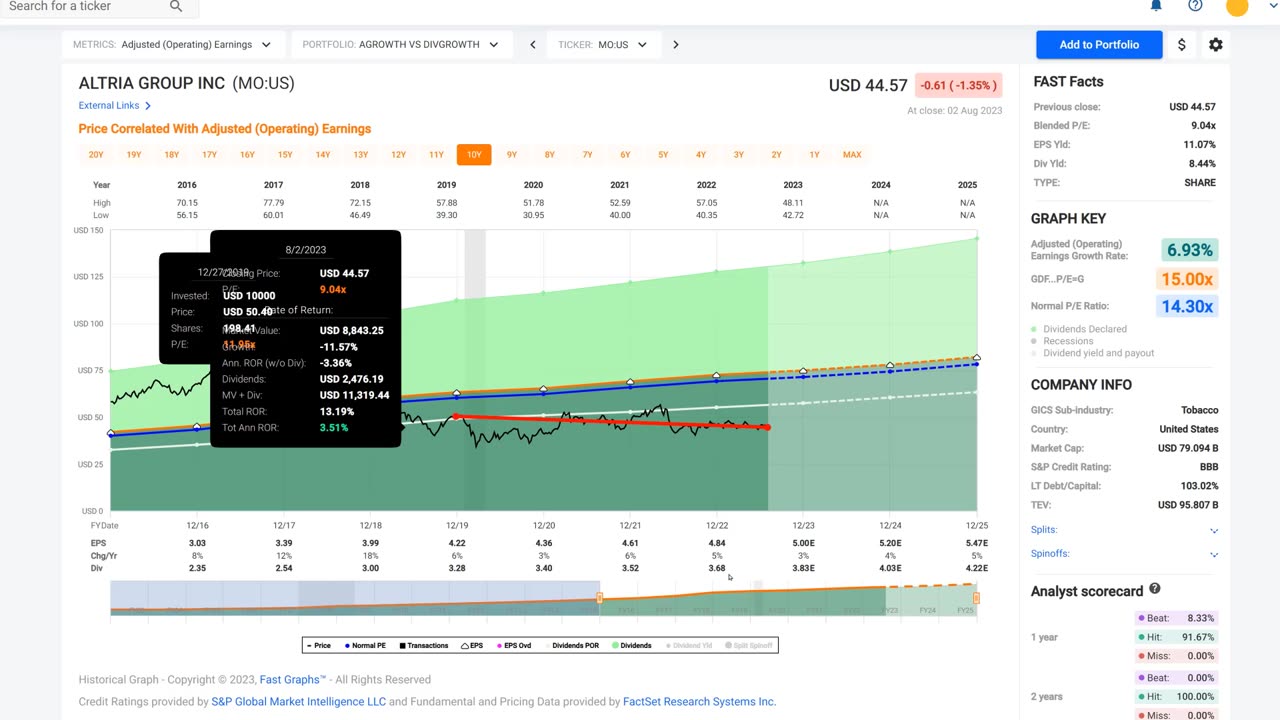Select the 10Y time range tab

pyautogui.click(x=474, y=155)
